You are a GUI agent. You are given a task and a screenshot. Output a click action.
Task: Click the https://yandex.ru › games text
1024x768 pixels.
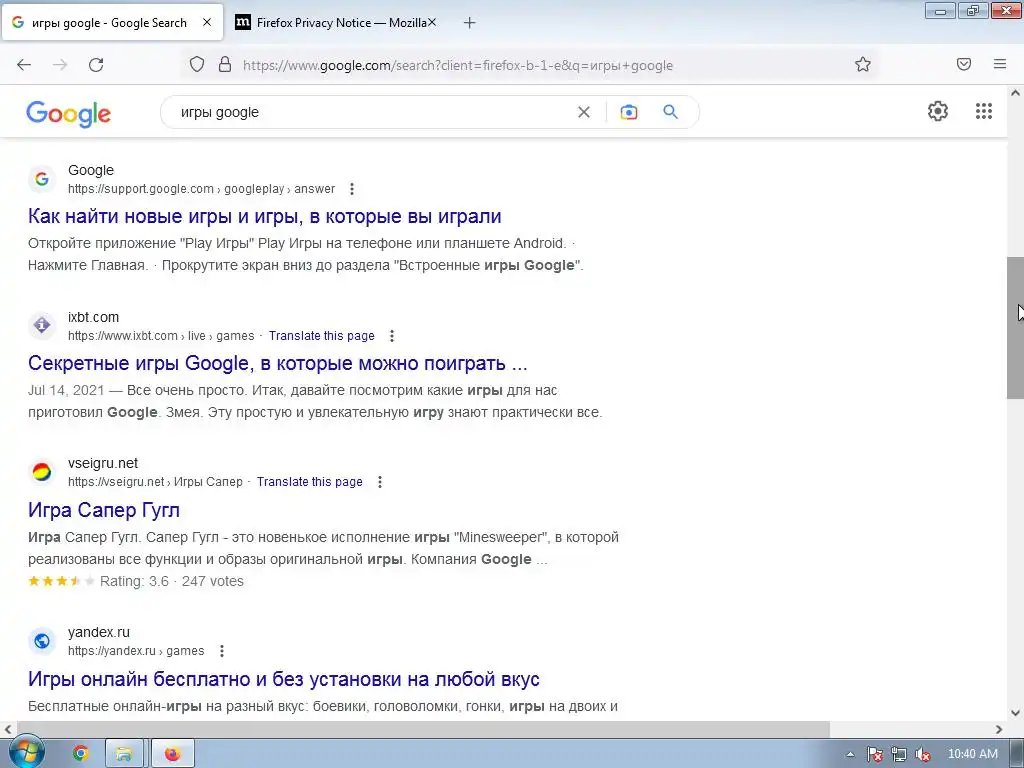tap(136, 651)
